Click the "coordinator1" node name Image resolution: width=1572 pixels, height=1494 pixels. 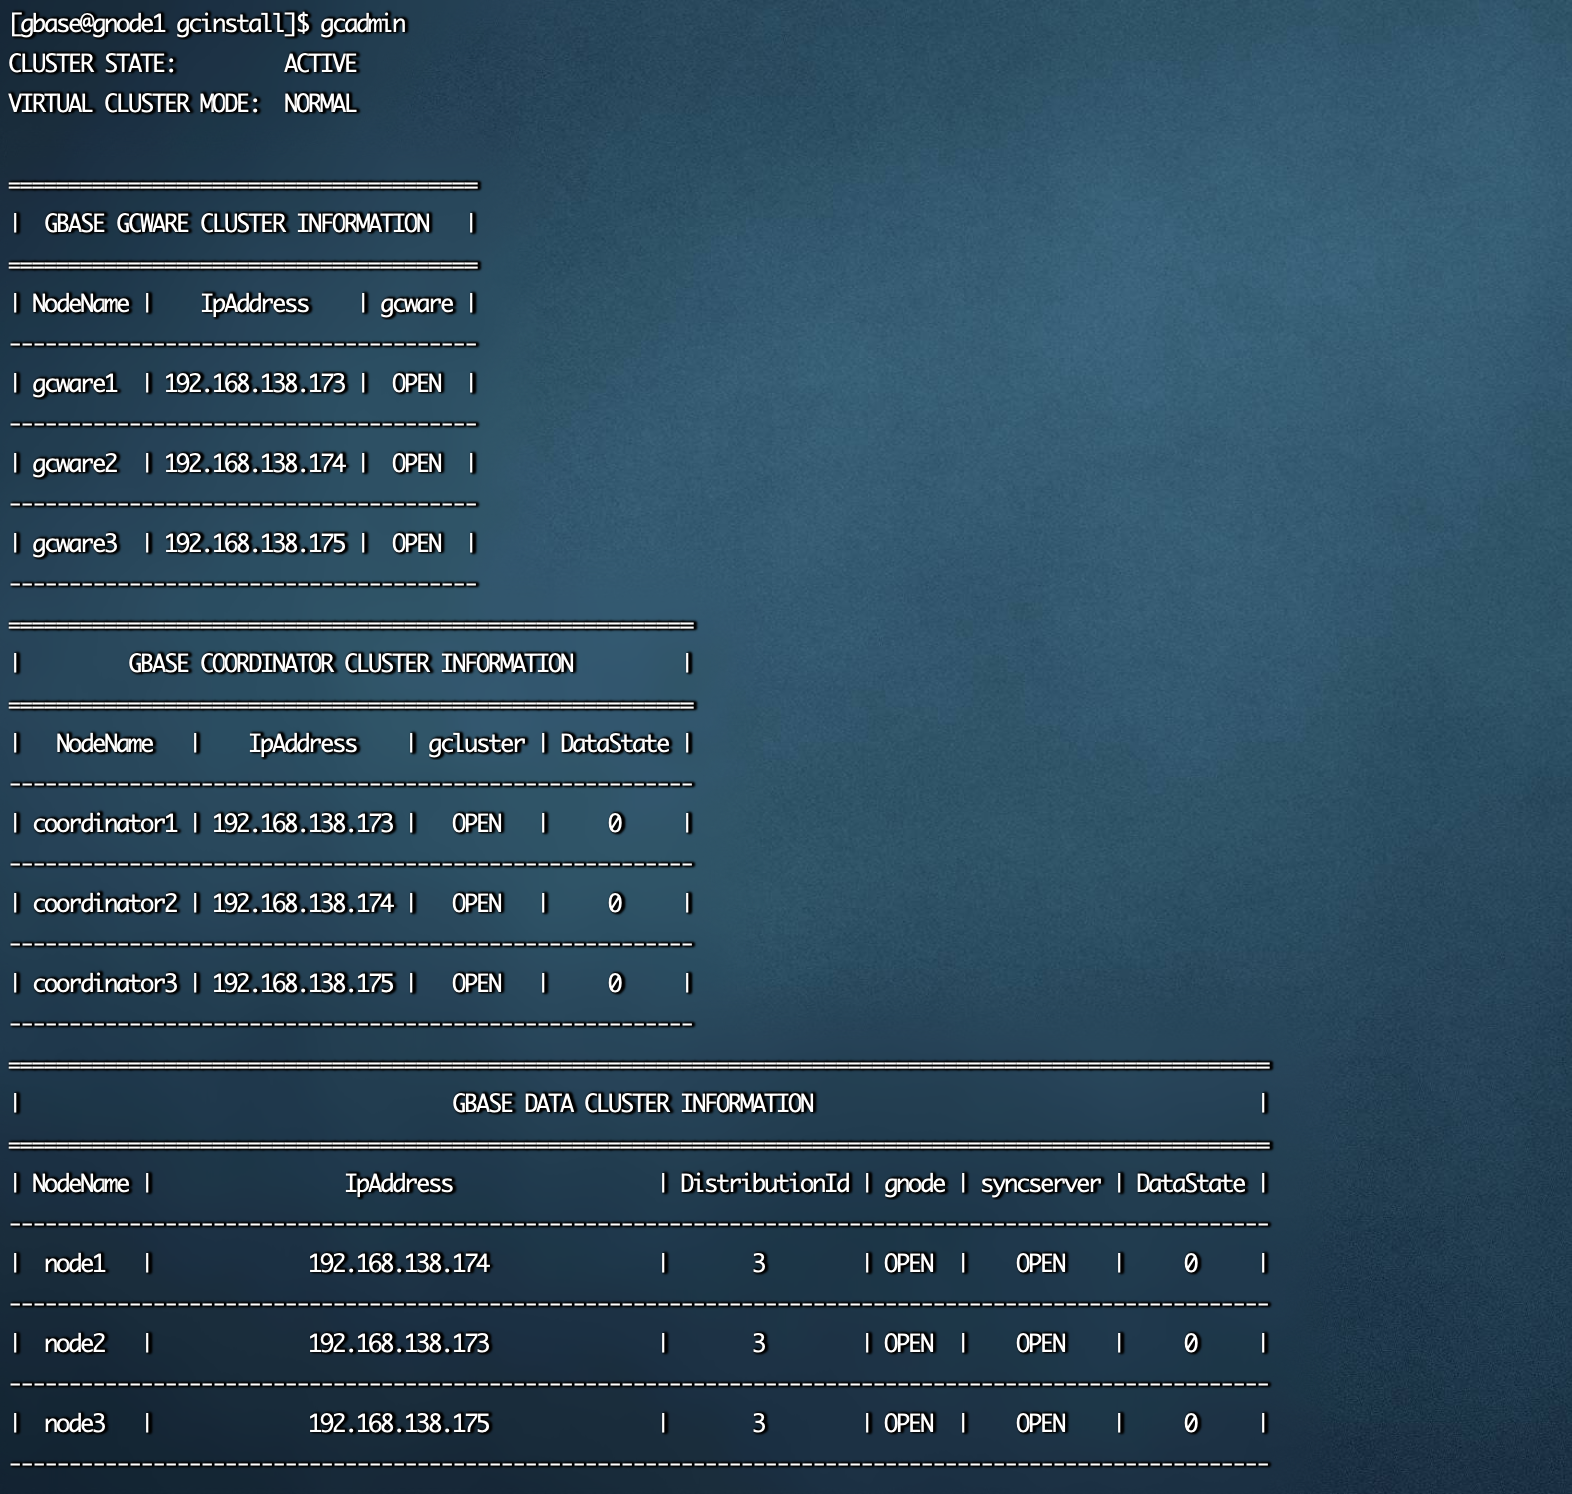coord(105,824)
